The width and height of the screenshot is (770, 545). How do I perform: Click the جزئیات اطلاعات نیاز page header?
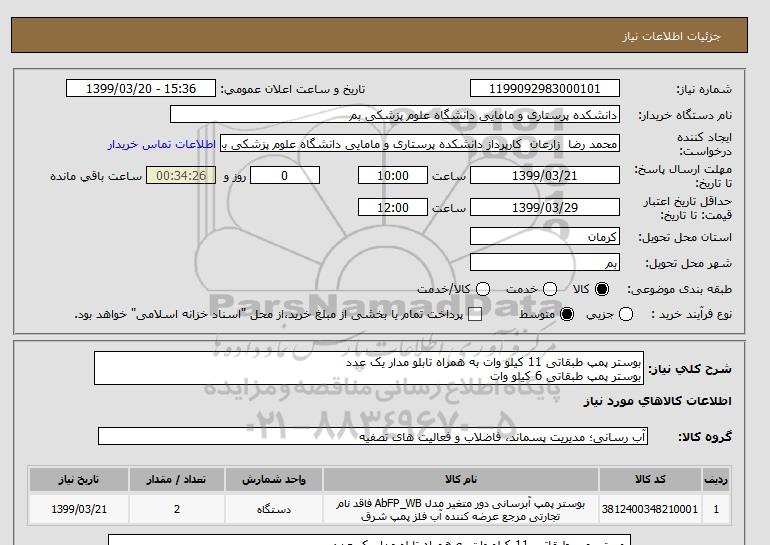pyautogui.click(x=671, y=36)
